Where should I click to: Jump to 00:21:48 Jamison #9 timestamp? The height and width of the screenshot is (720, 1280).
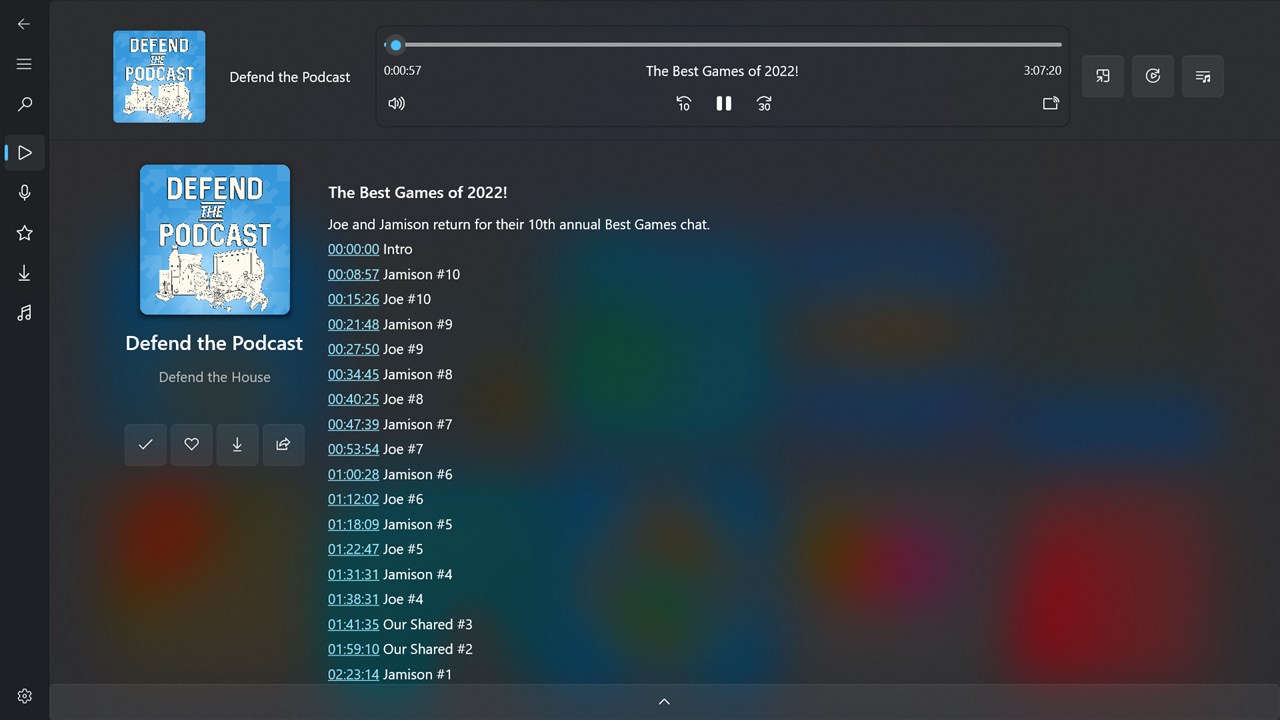(x=353, y=324)
